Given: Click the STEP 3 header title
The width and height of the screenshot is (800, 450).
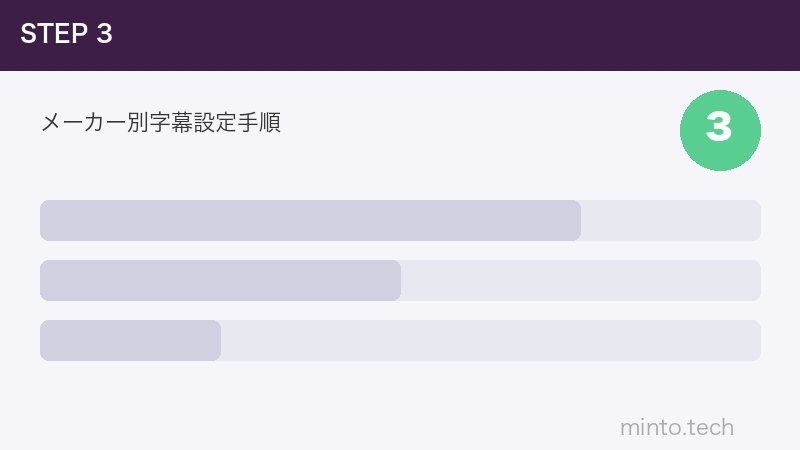Looking at the screenshot, I should (x=66, y=34).
